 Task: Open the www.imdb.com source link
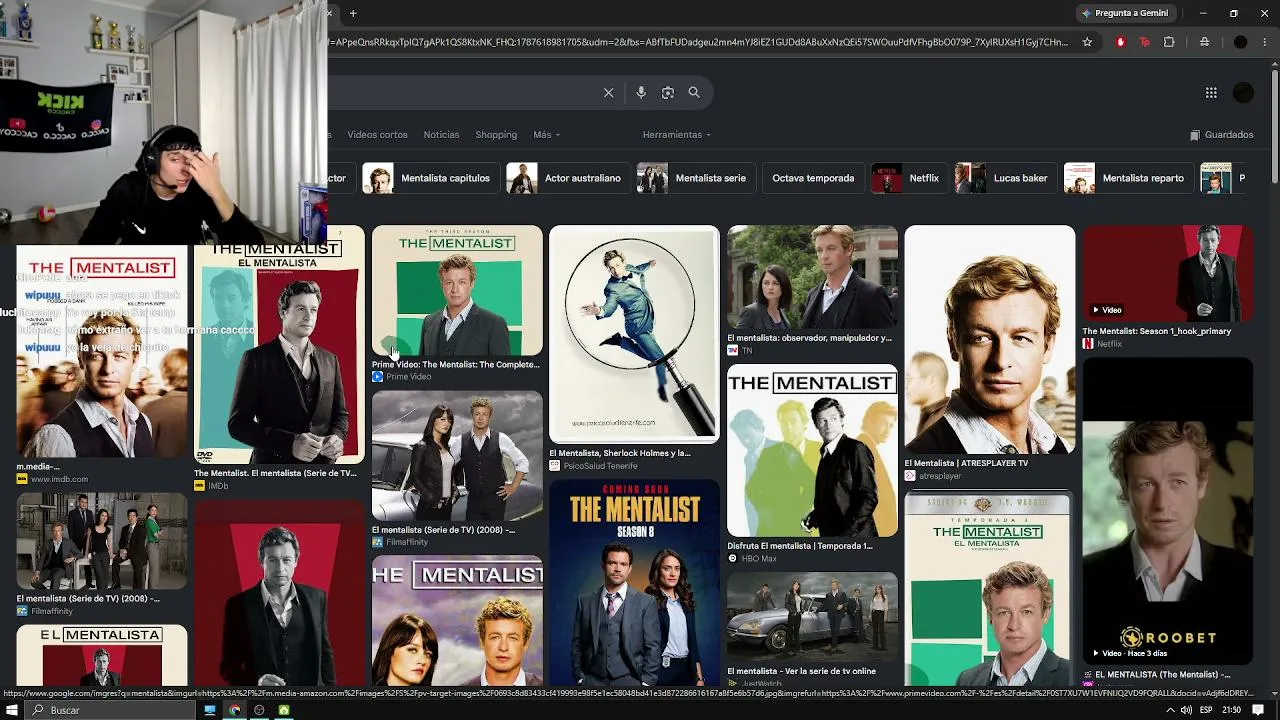(x=59, y=480)
